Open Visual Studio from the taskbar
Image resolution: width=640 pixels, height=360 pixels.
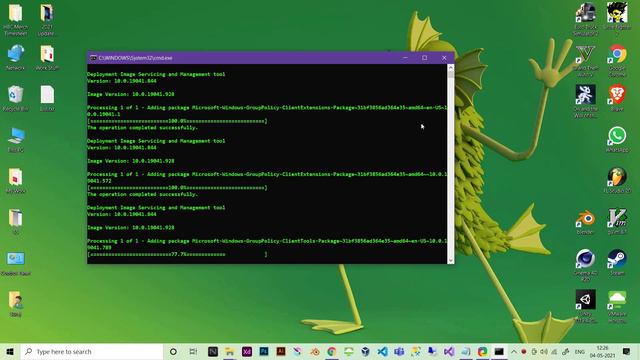[x=449, y=351]
